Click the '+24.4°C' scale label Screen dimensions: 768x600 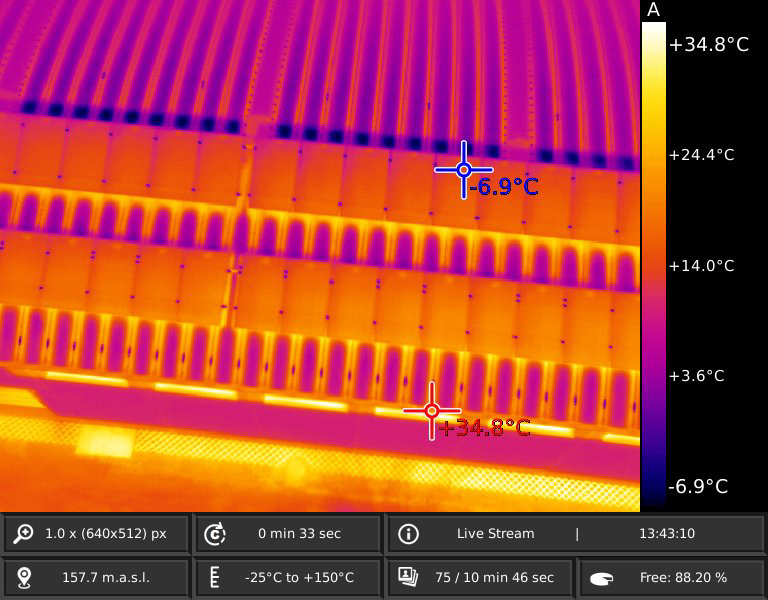[x=701, y=155]
